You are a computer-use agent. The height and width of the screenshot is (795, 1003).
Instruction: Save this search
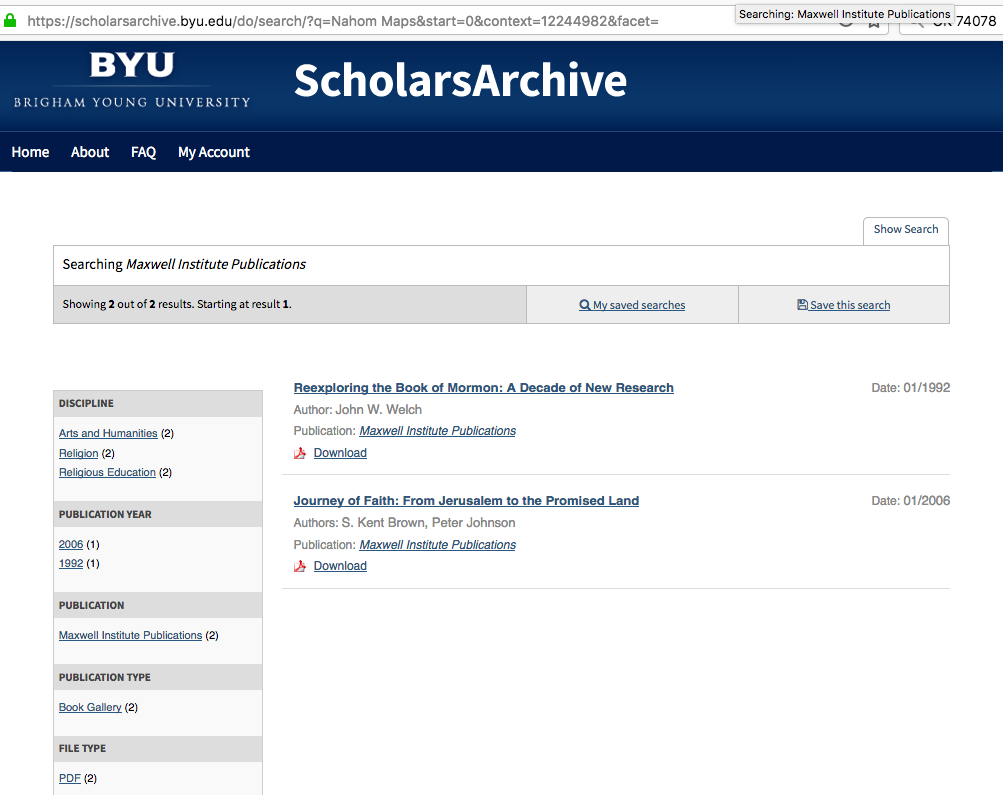pyautogui.click(x=843, y=305)
